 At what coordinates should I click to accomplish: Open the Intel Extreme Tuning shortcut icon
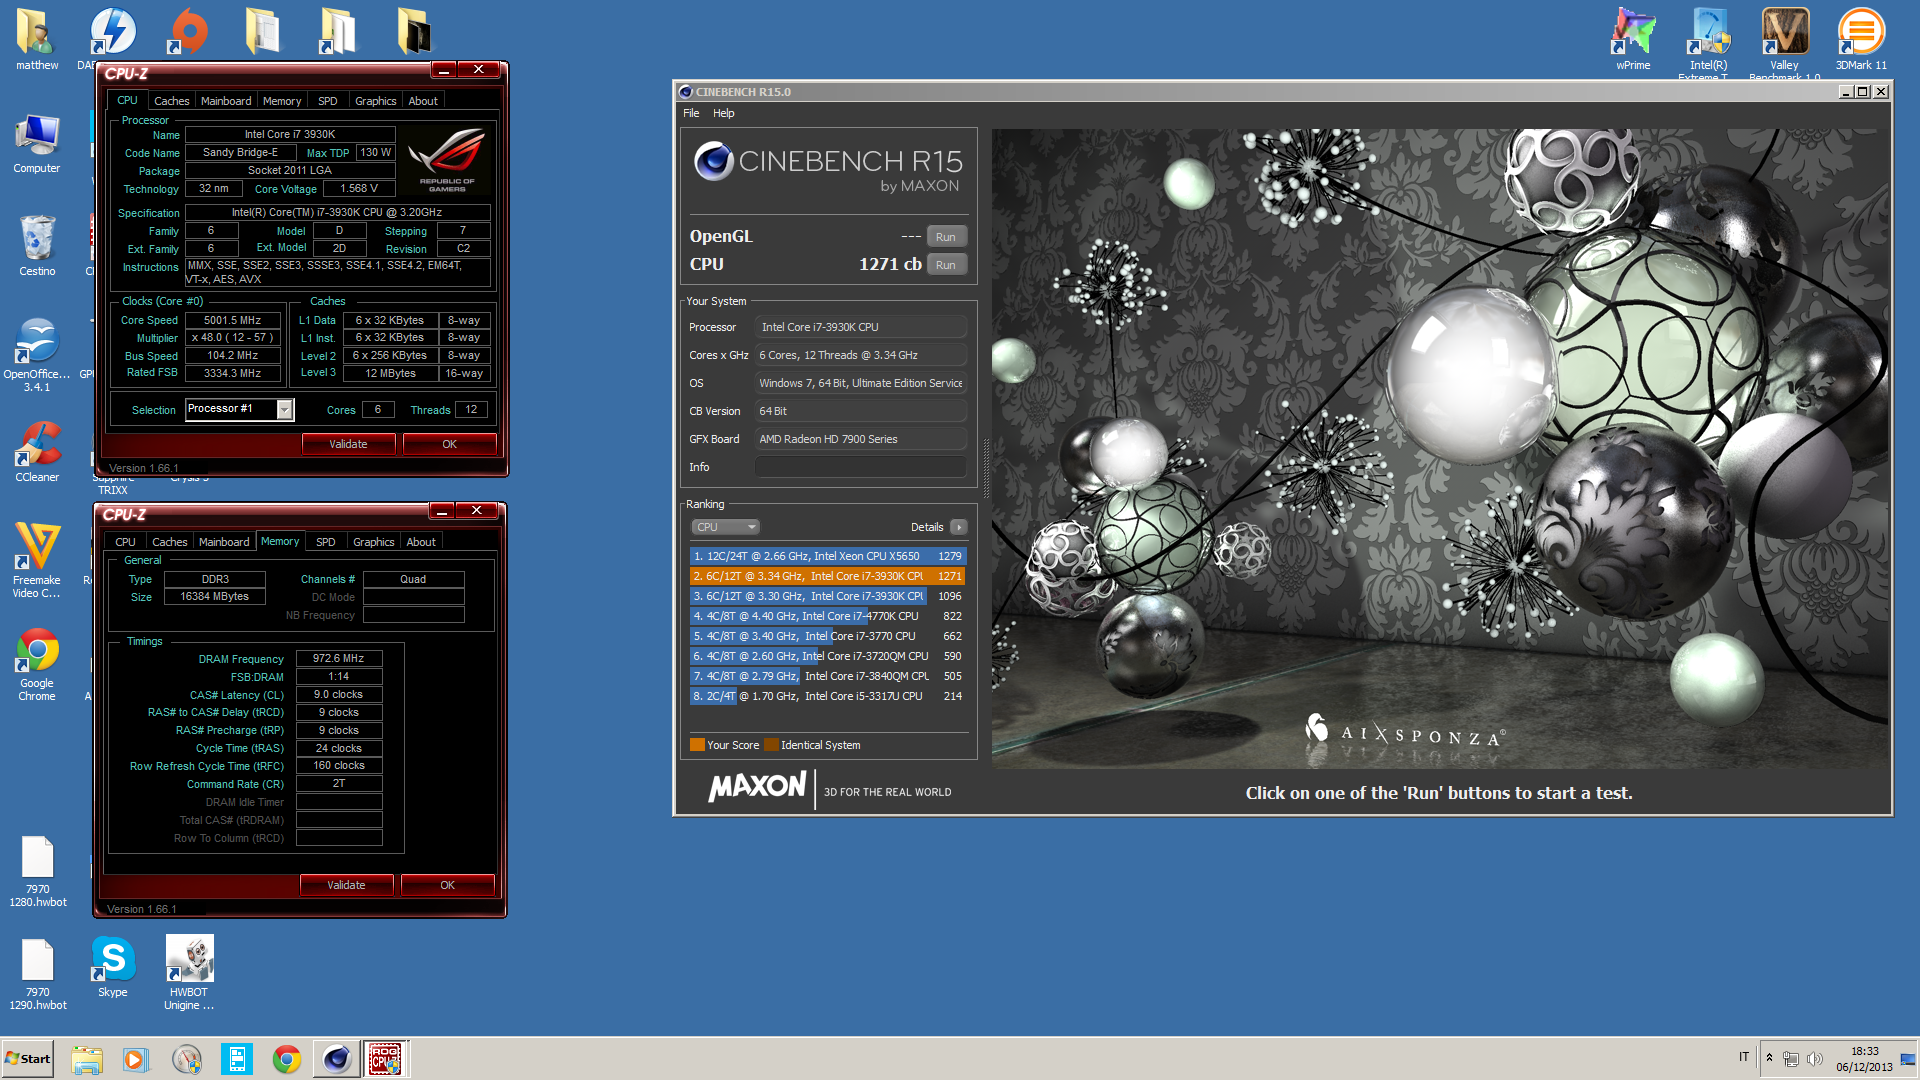(x=1709, y=42)
